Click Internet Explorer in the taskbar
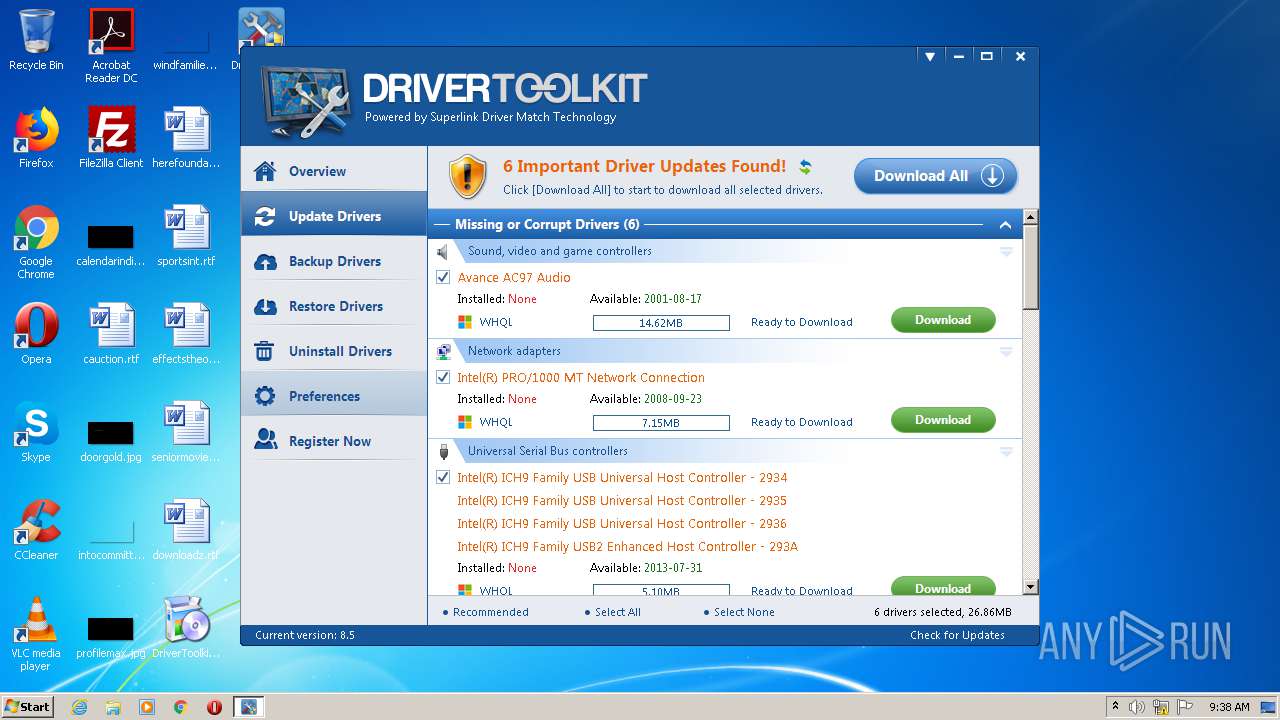Viewport: 1280px width, 720px height. tap(79, 707)
